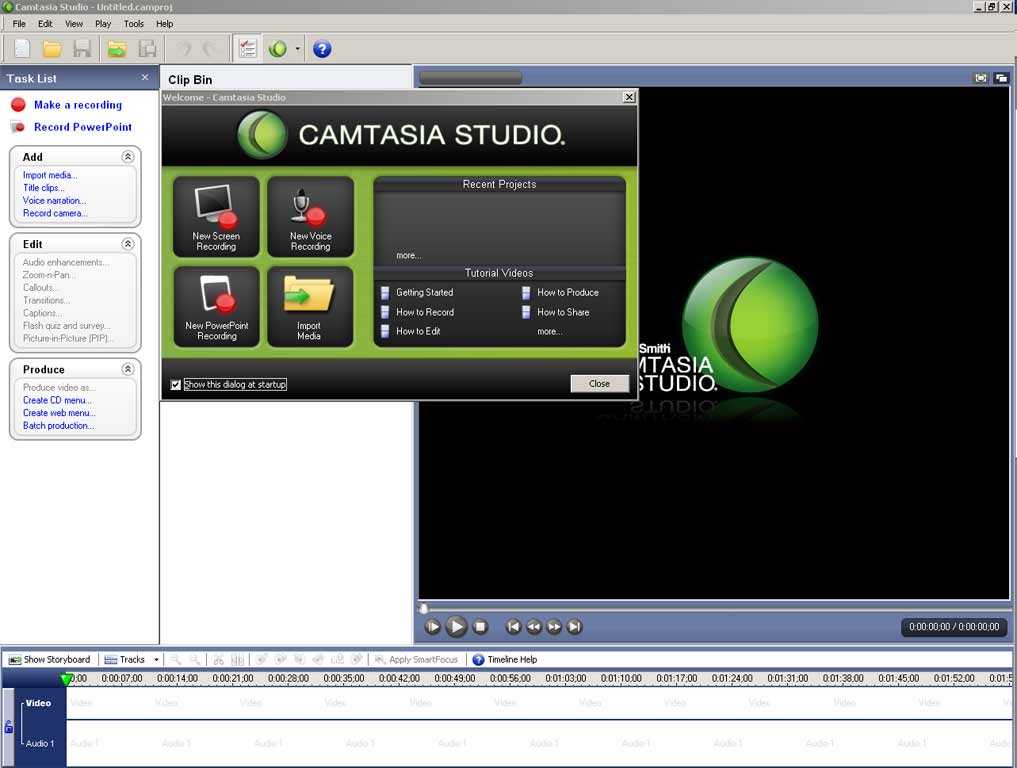Open the dropdown arrow beside Recorder icon

point(298,49)
